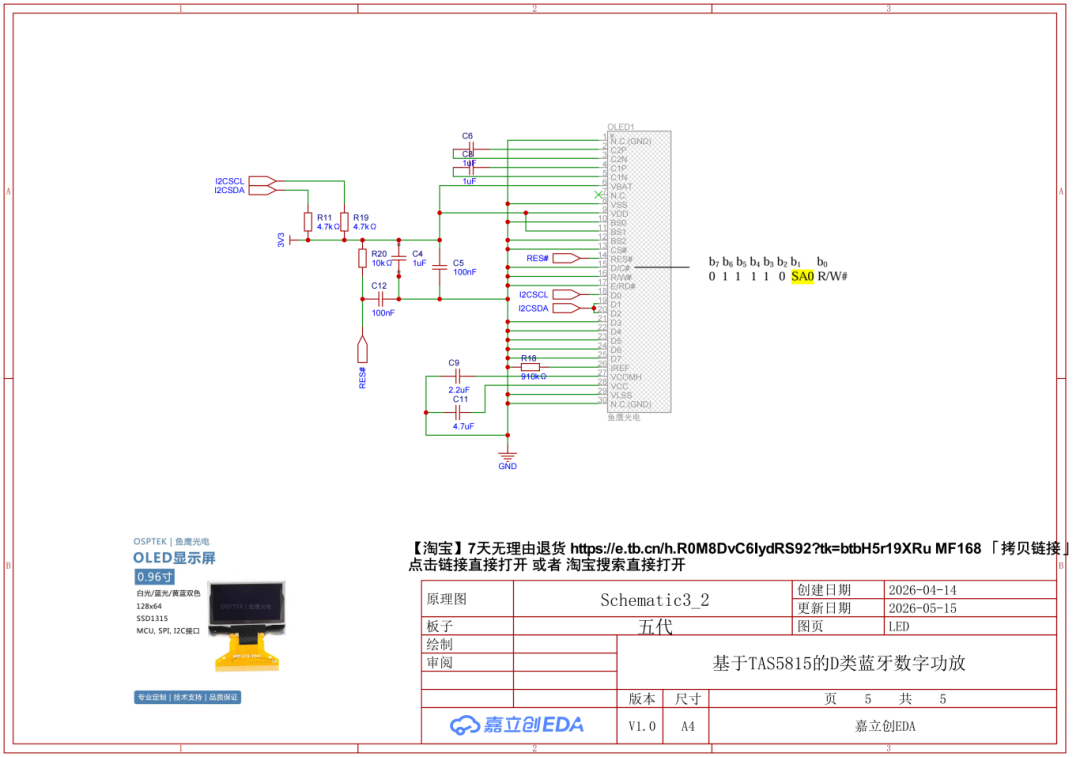Select capacitor C9 2.2uF symbol
Image resolution: width=1080 pixels, height=757 pixels.
pos(457,376)
